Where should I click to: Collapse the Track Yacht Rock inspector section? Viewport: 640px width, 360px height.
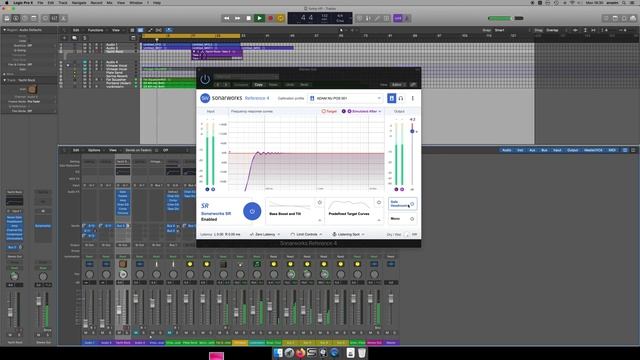(x=4, y=80)
